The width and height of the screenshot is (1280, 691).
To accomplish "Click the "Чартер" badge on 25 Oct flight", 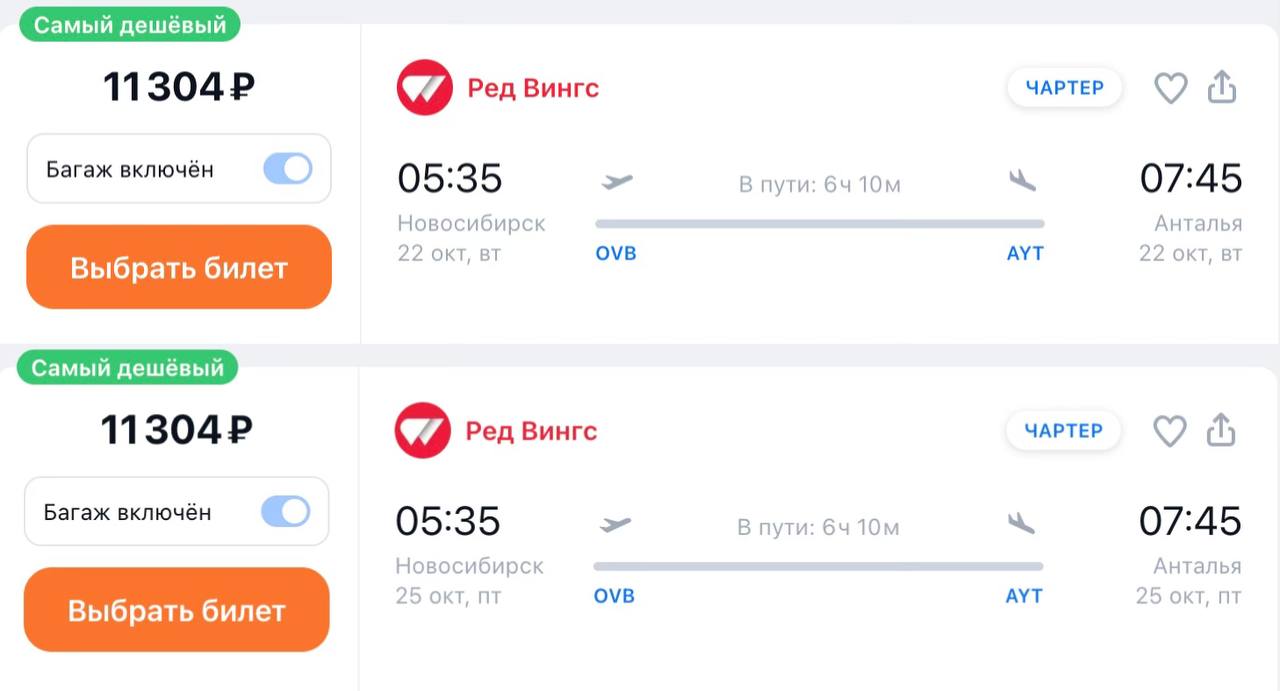I will pos(1063,431).
